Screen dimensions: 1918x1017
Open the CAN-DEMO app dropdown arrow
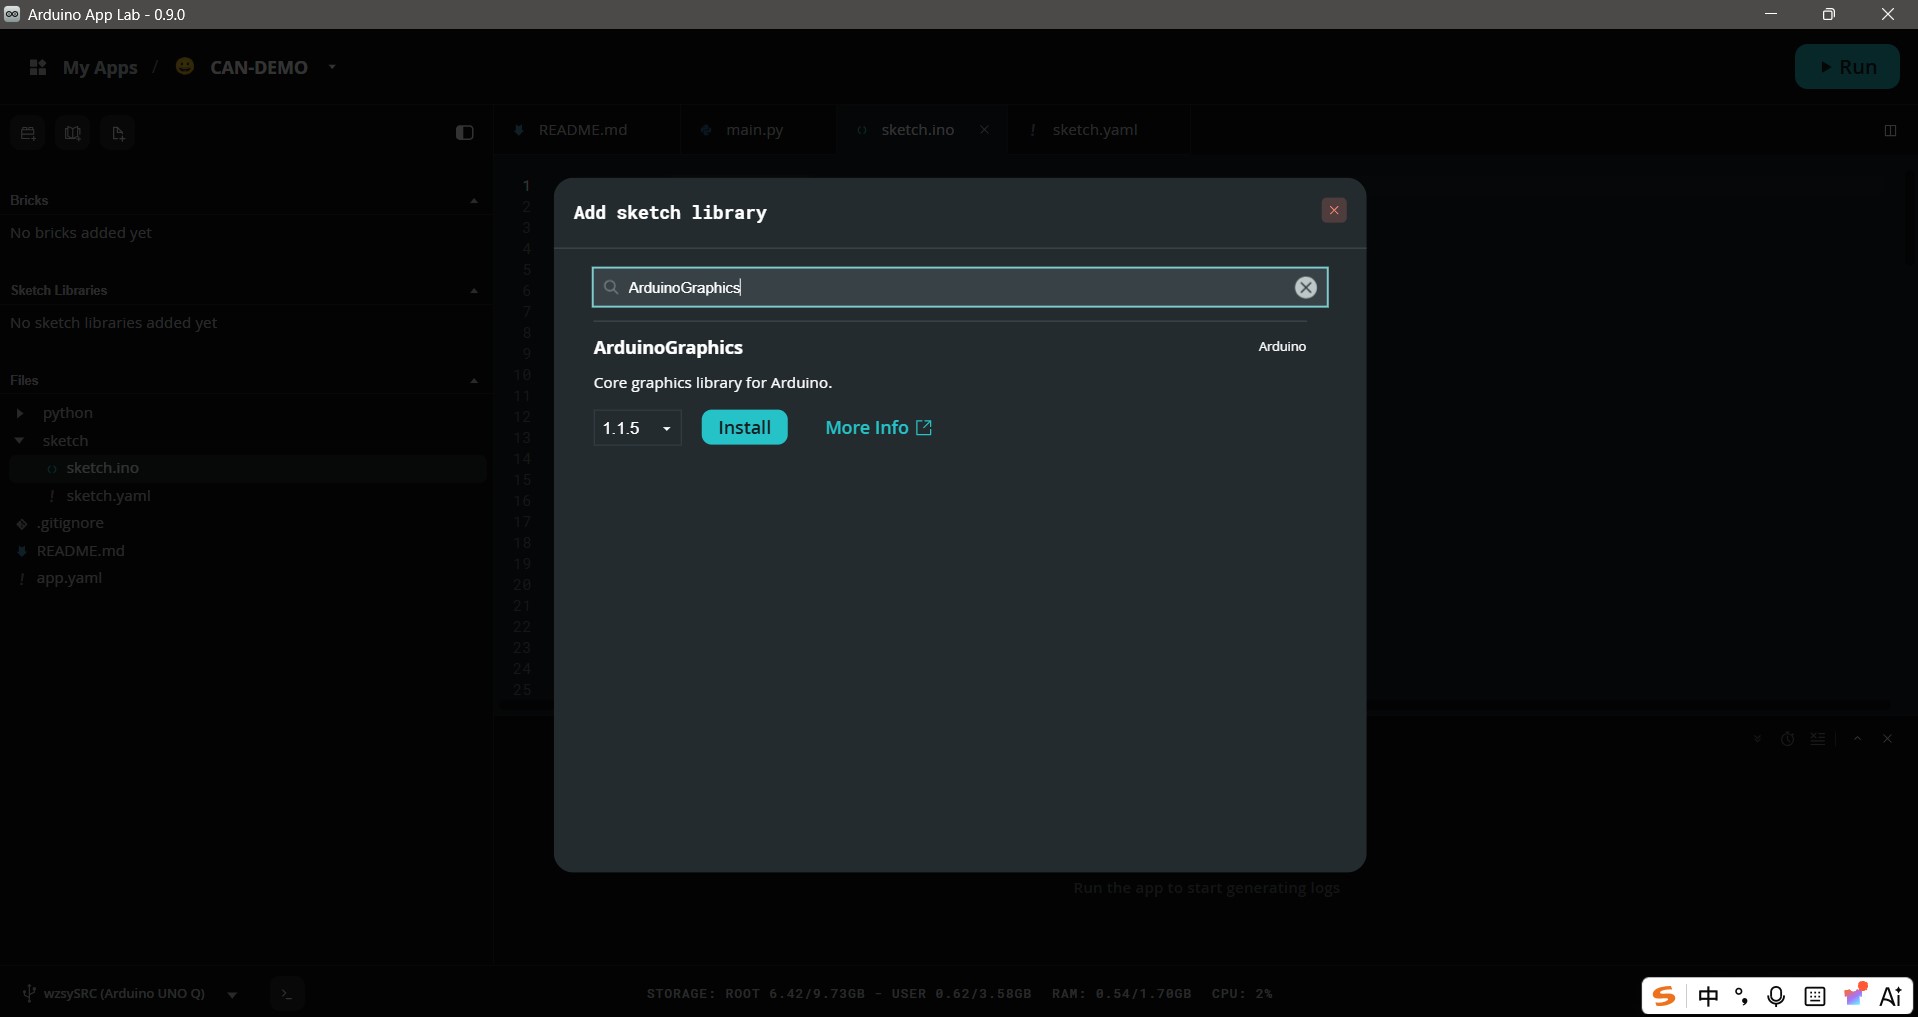pyautogui.click(x=332, y=67)
